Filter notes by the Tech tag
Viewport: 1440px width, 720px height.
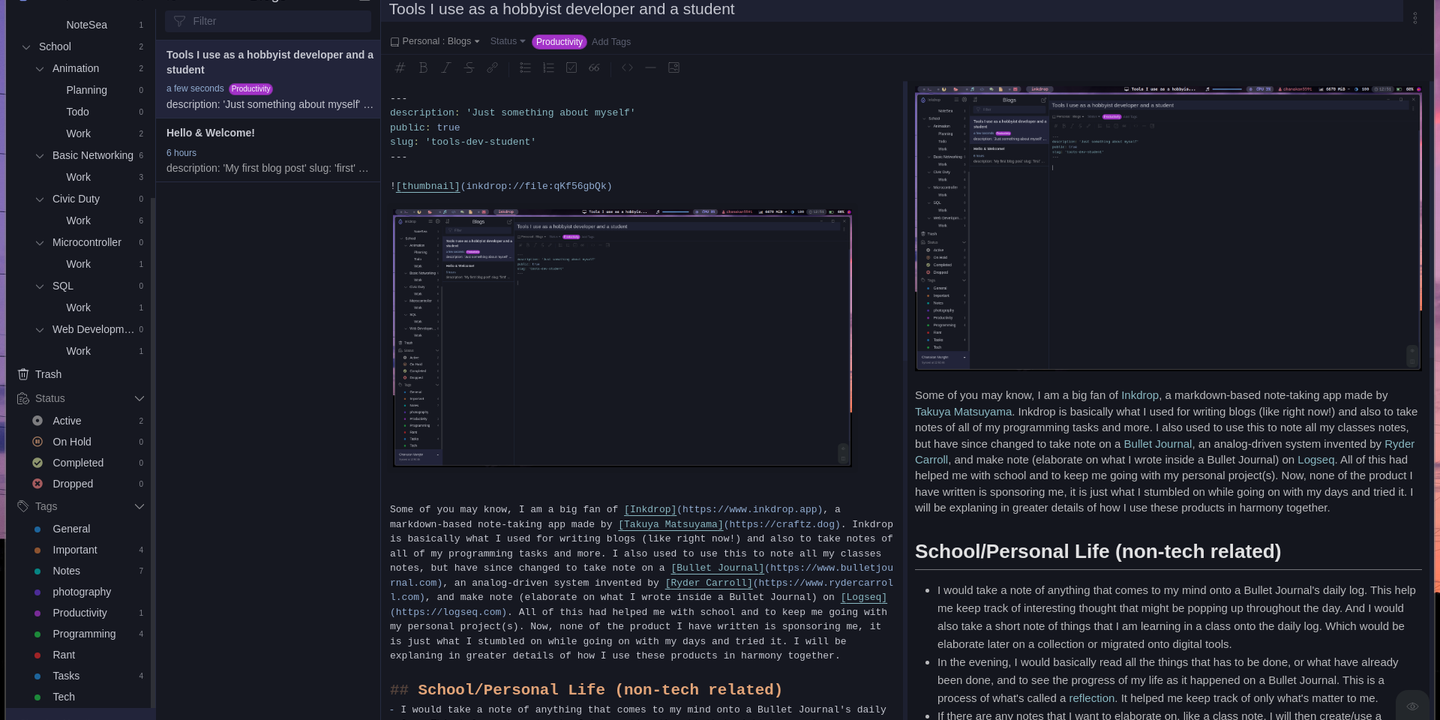click(64, 697)
